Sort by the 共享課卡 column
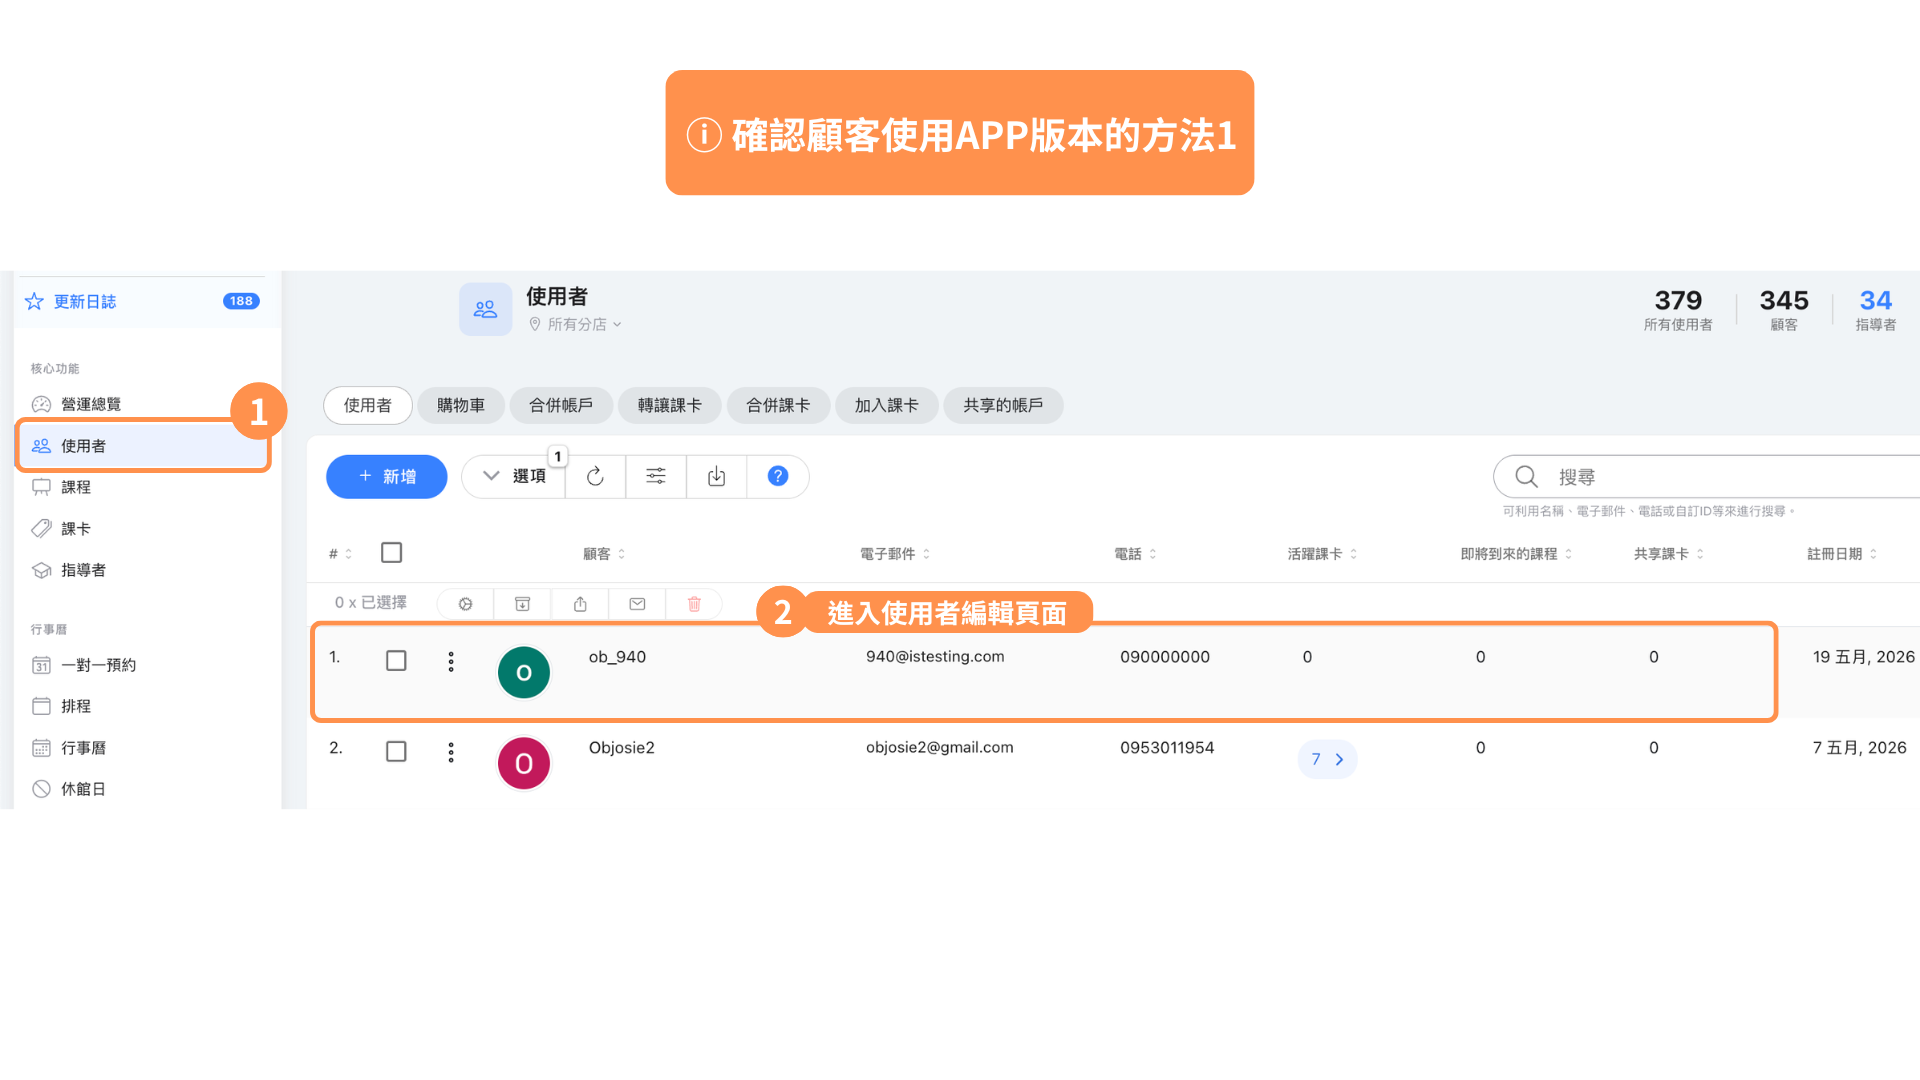 [x=1668, y=554]
